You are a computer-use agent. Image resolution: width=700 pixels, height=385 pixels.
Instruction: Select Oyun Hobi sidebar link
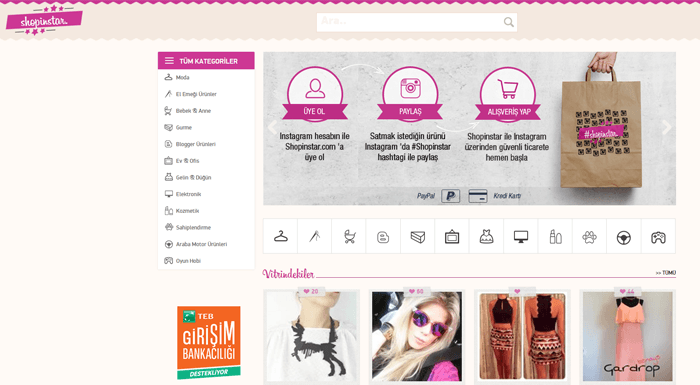(x=183, y=261)
